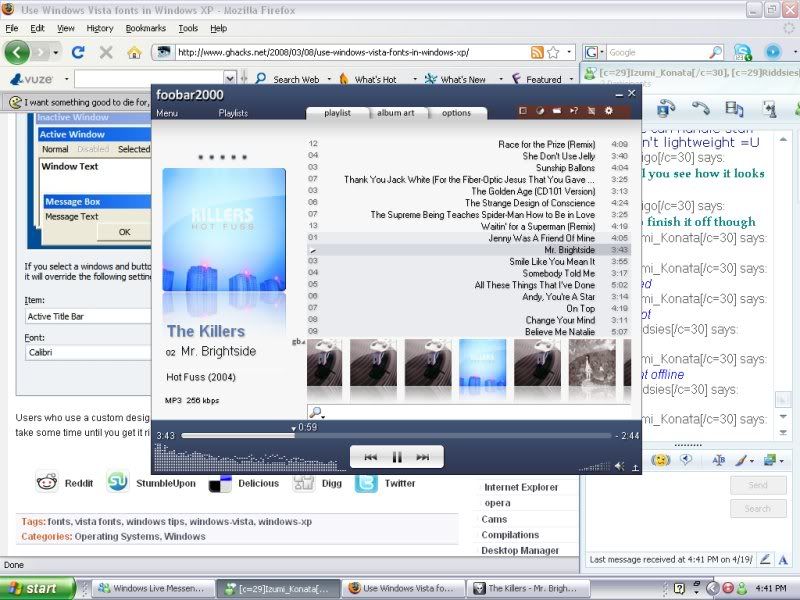Open Messenger share media film-music icon
This screenshot has height=600, width=800.
tap(734, 108)
